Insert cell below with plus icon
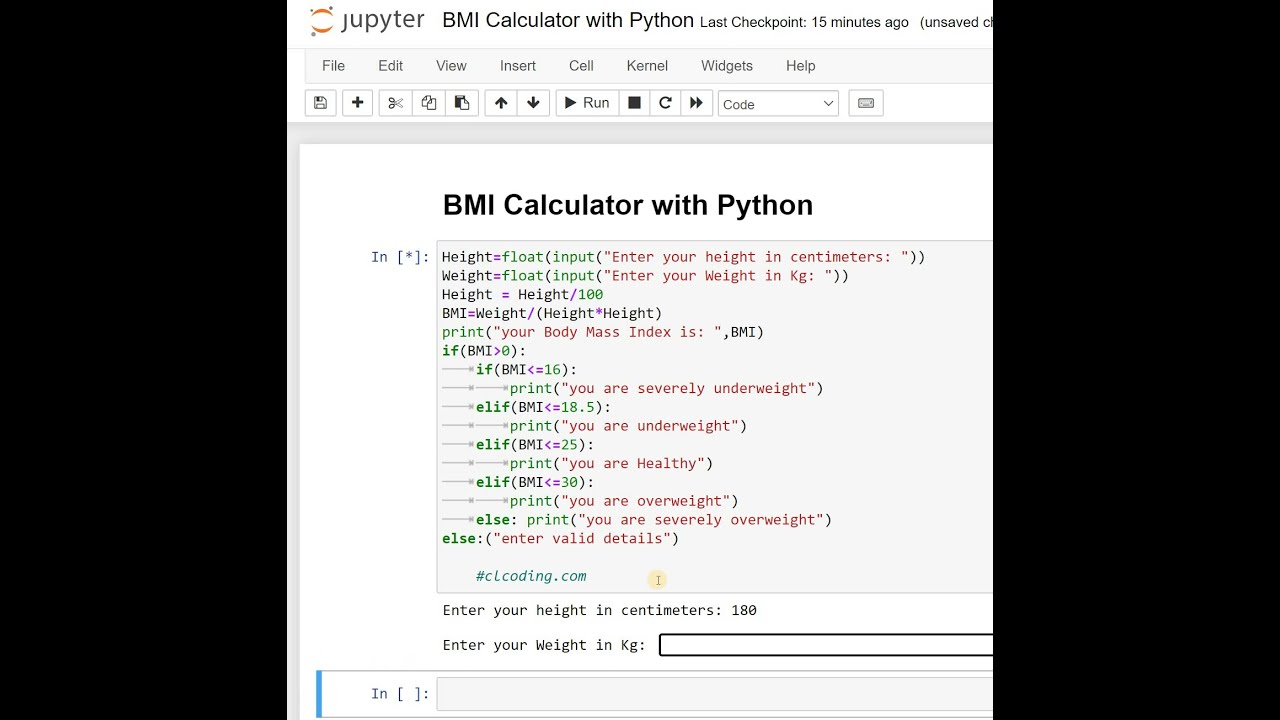The height and width of the screenshot is (720, 1280). click(357, 103)
